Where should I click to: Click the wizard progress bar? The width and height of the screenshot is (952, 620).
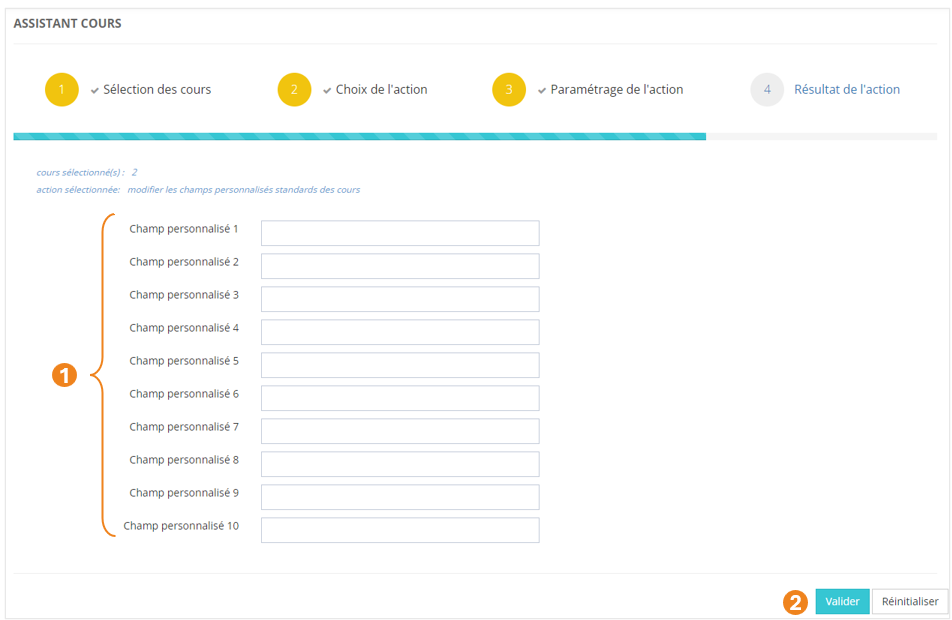click(x=475, y=136)
